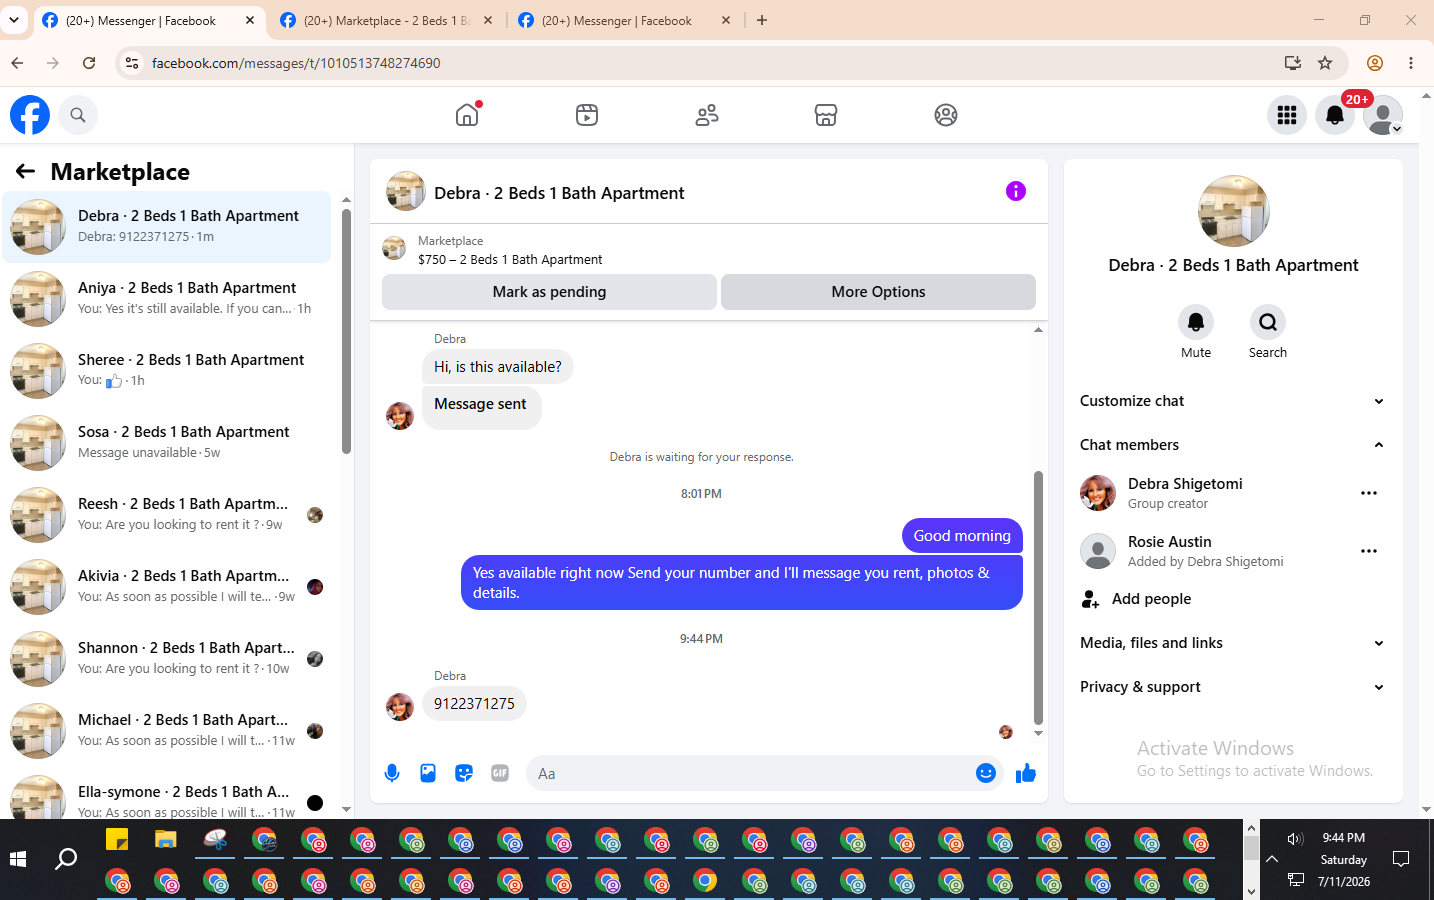
Task: Send a voice clip with microphone icon
Action: (x=392, y=773)
